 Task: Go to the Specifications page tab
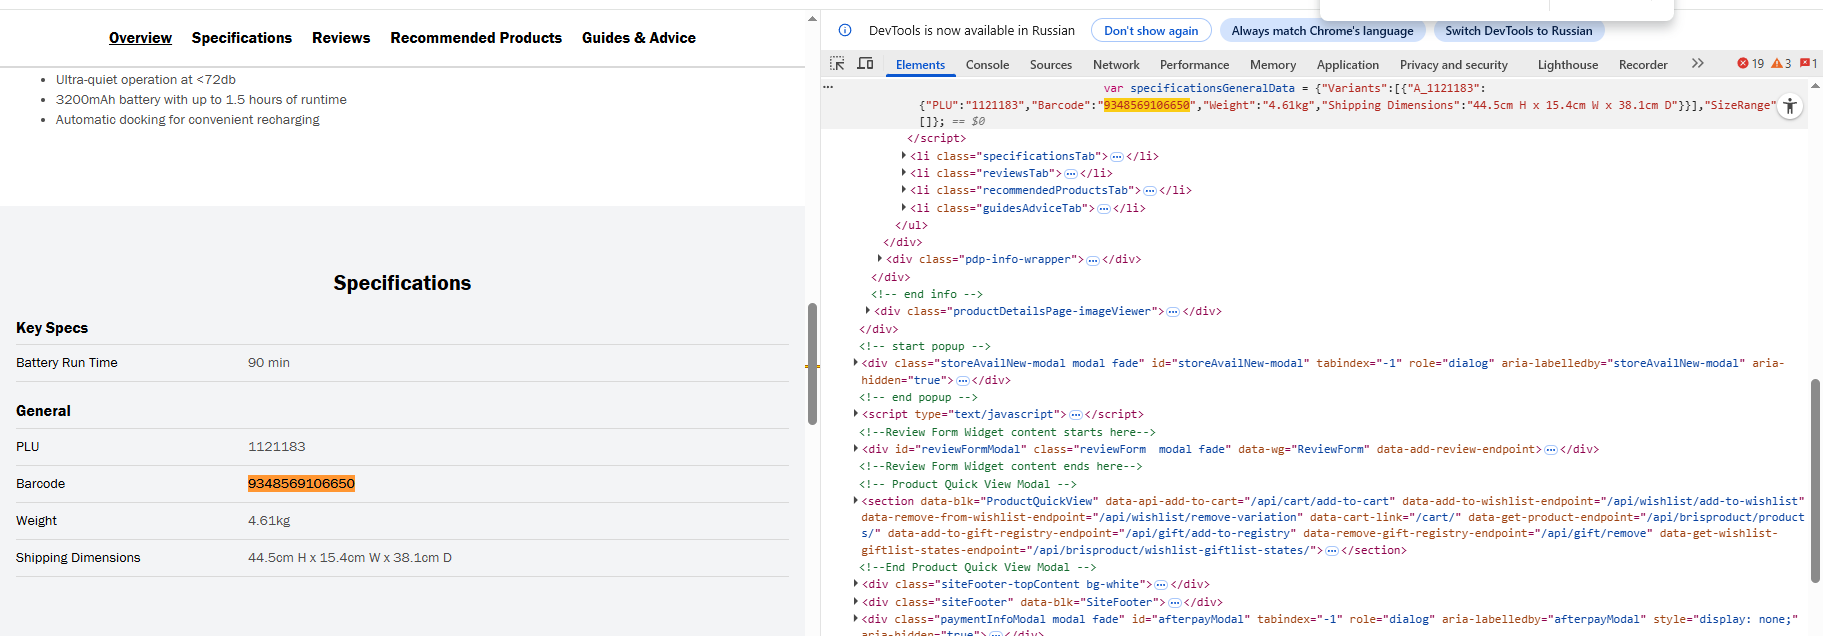[x=242, y=38]
